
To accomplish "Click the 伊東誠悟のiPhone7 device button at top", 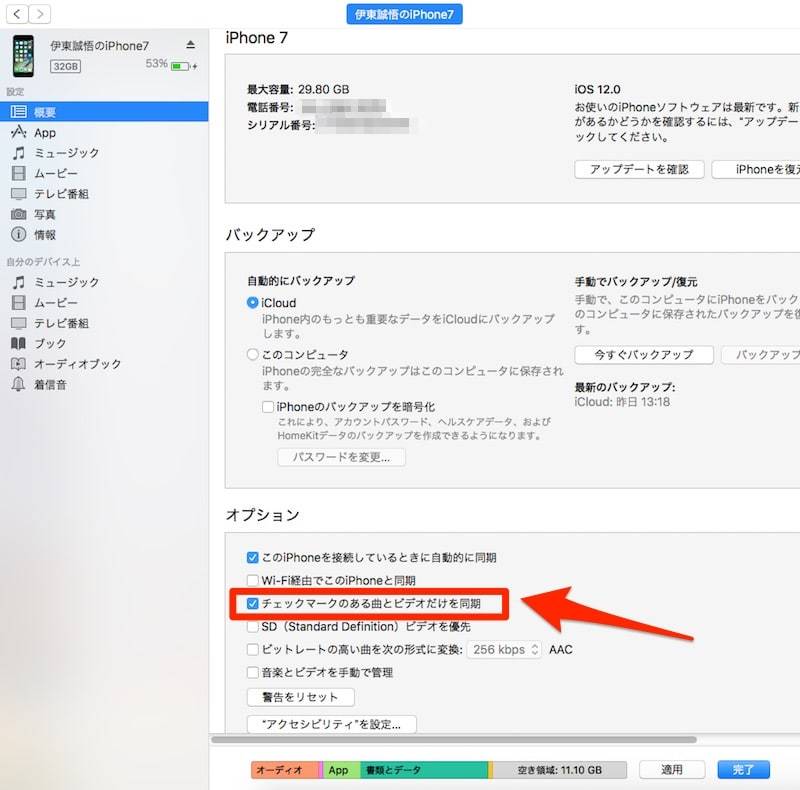I will coord(404,14).
